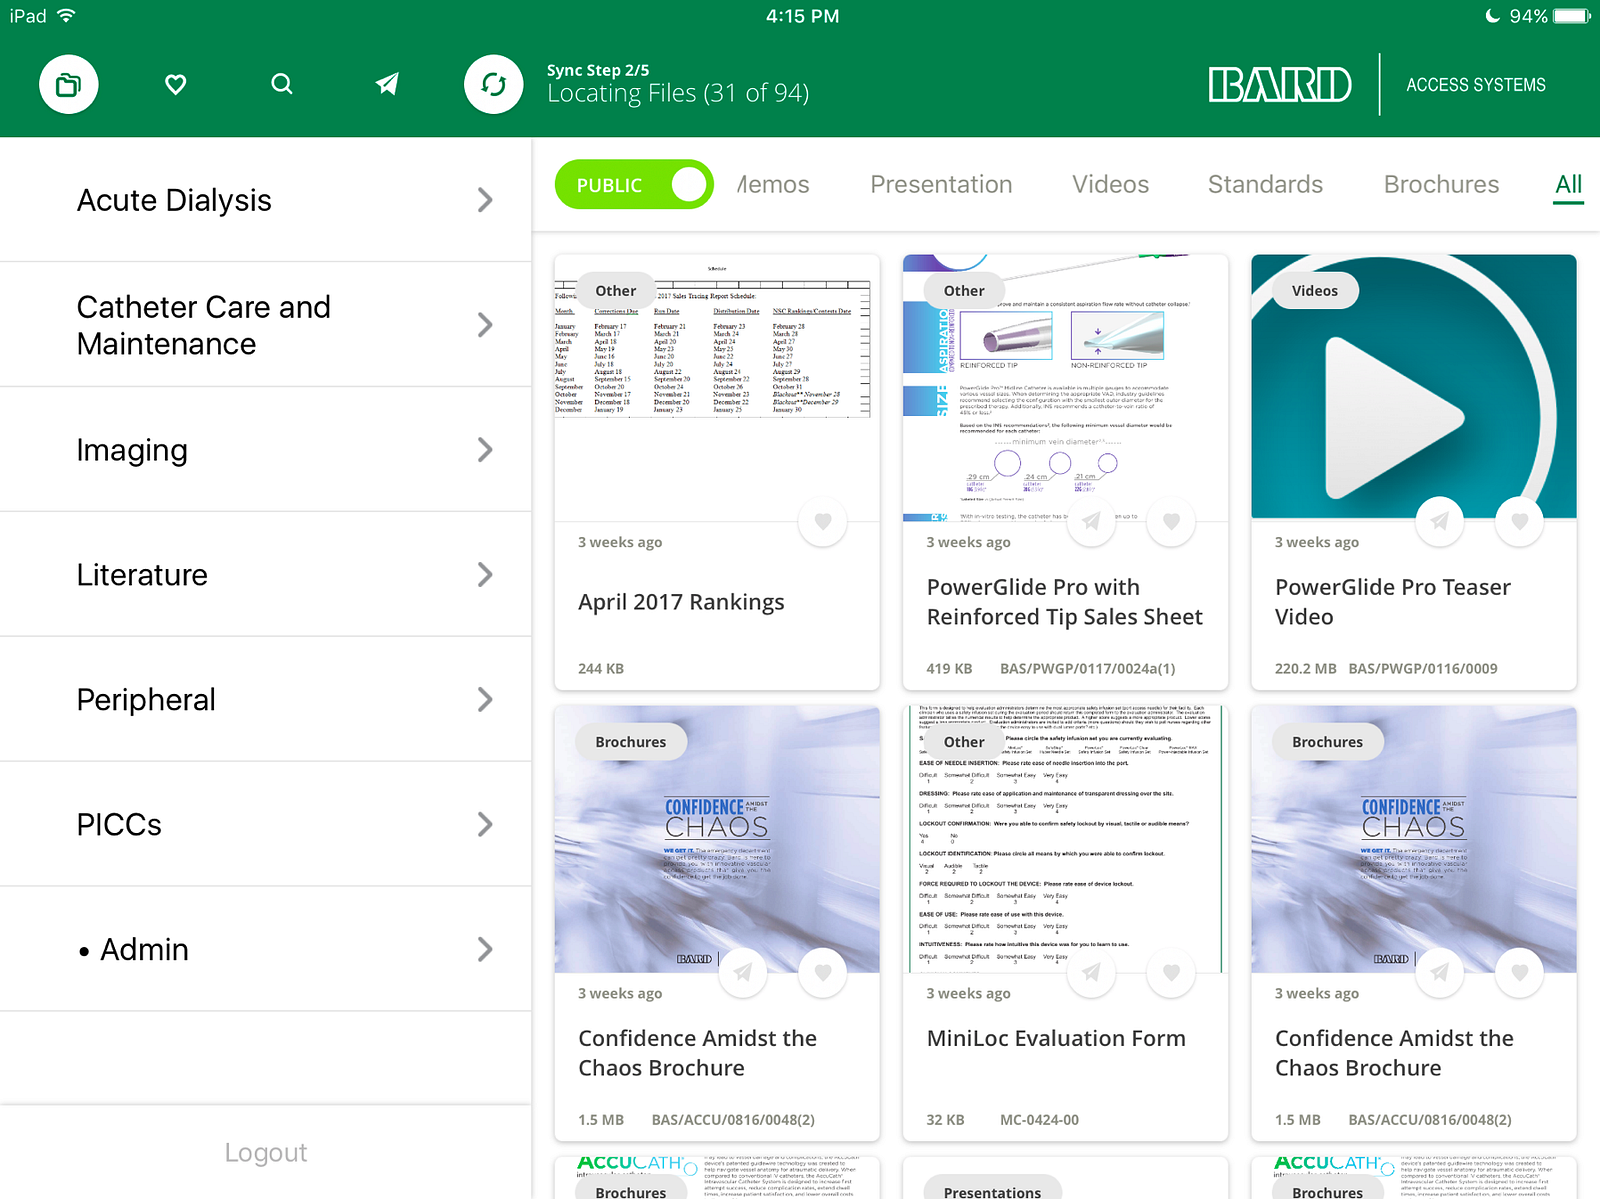Send the rightmost Confidence Amidst the Chaos Brochure

point(1440,972)
